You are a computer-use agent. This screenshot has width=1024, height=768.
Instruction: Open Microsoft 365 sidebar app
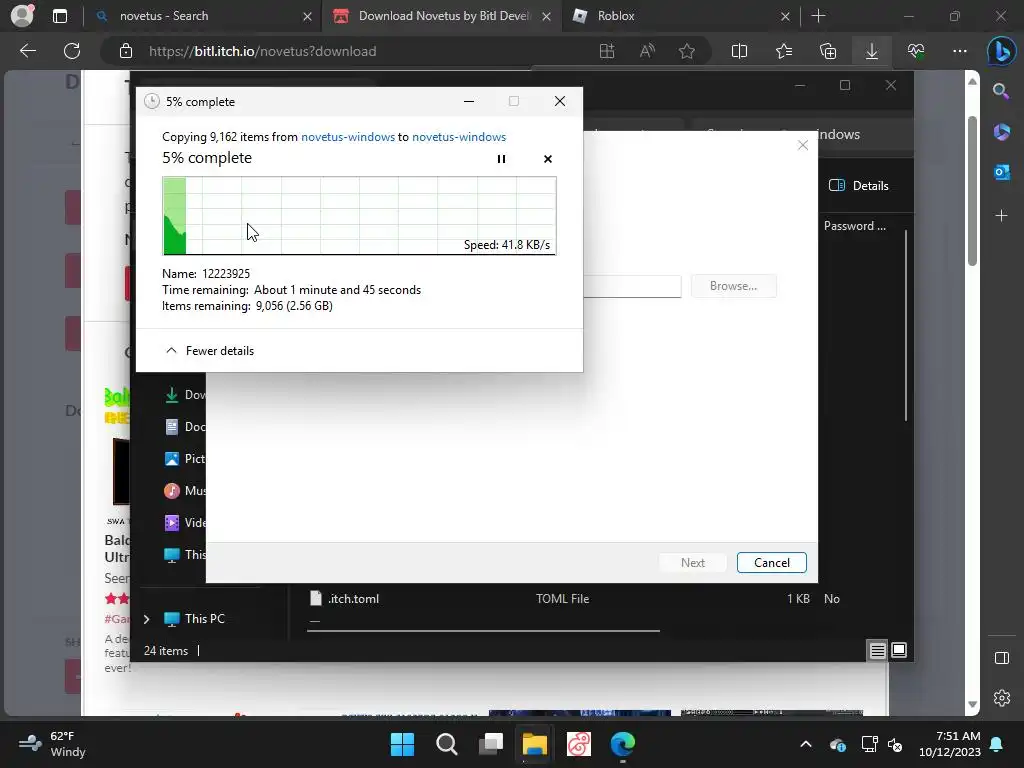(x=1001, y=132)
